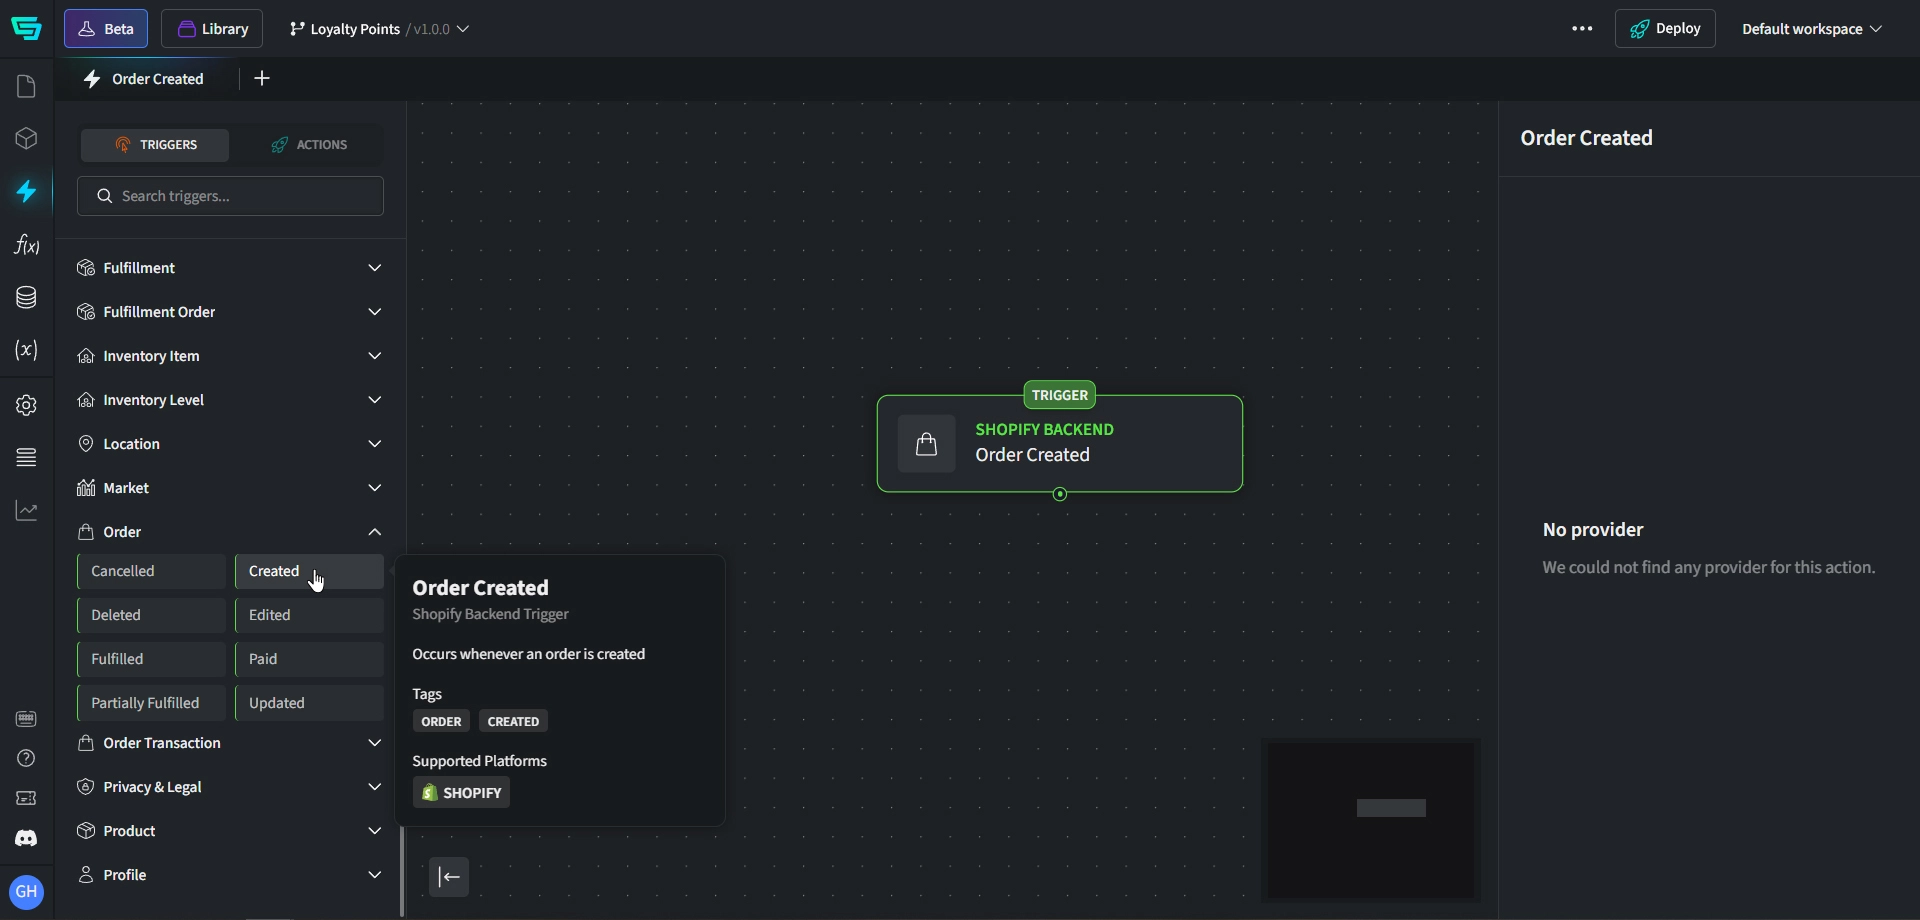Select the database panel icon in sidebar

click(27, 297)
